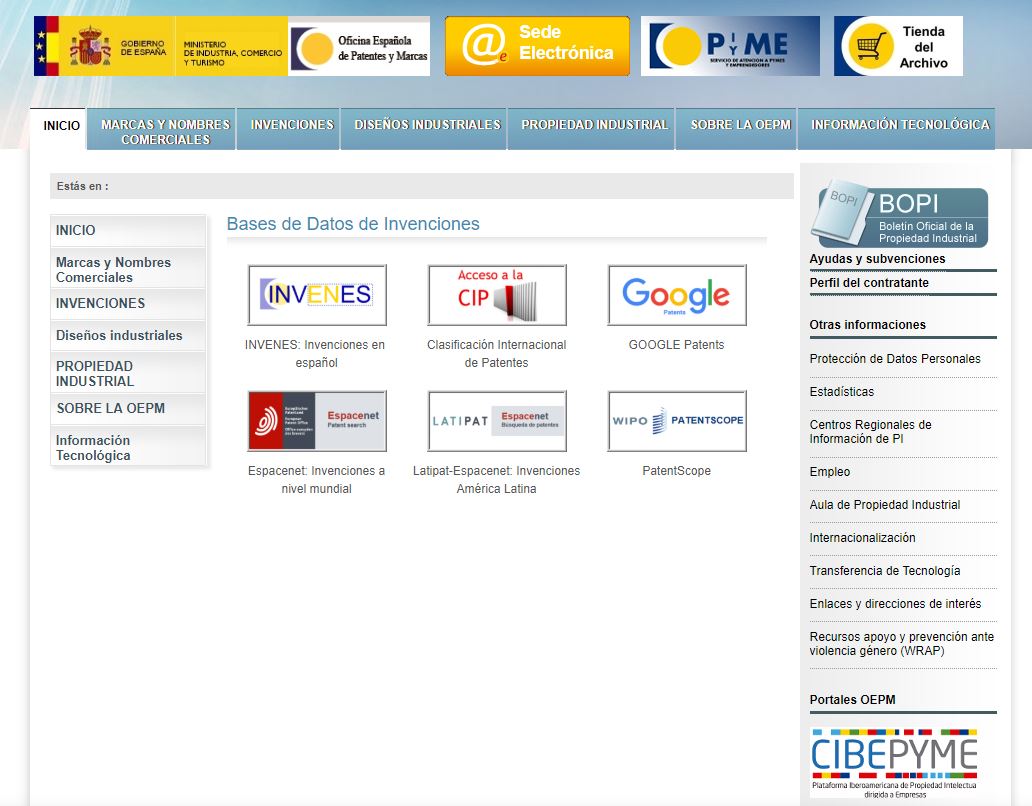Click the Portales OEPM heading
This screenshot has height=806, width=1032.
pos(852,700)
